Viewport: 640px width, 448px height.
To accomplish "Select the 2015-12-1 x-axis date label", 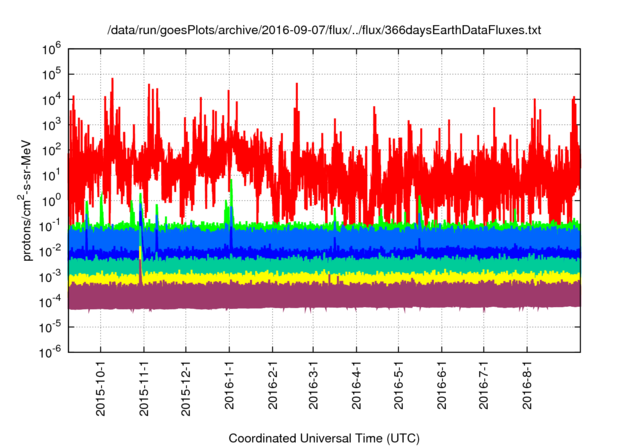I will (186, 388).
